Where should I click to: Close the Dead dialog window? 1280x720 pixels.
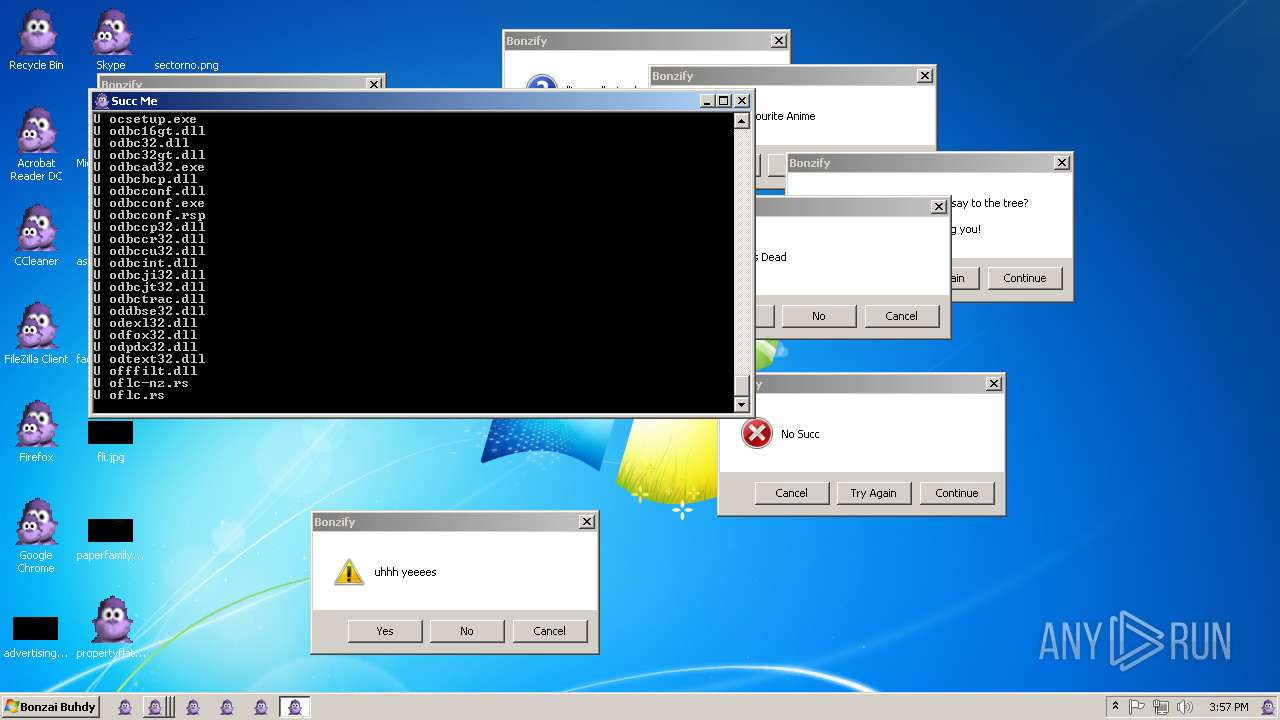point(938,206)
